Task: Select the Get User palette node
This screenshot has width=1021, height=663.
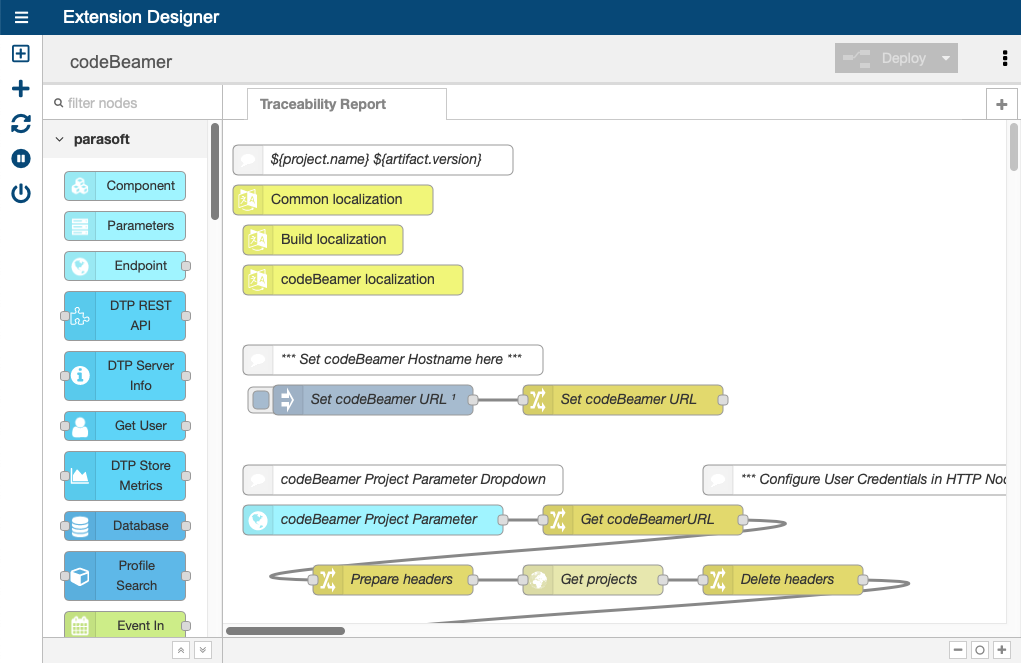Action: 125,426
